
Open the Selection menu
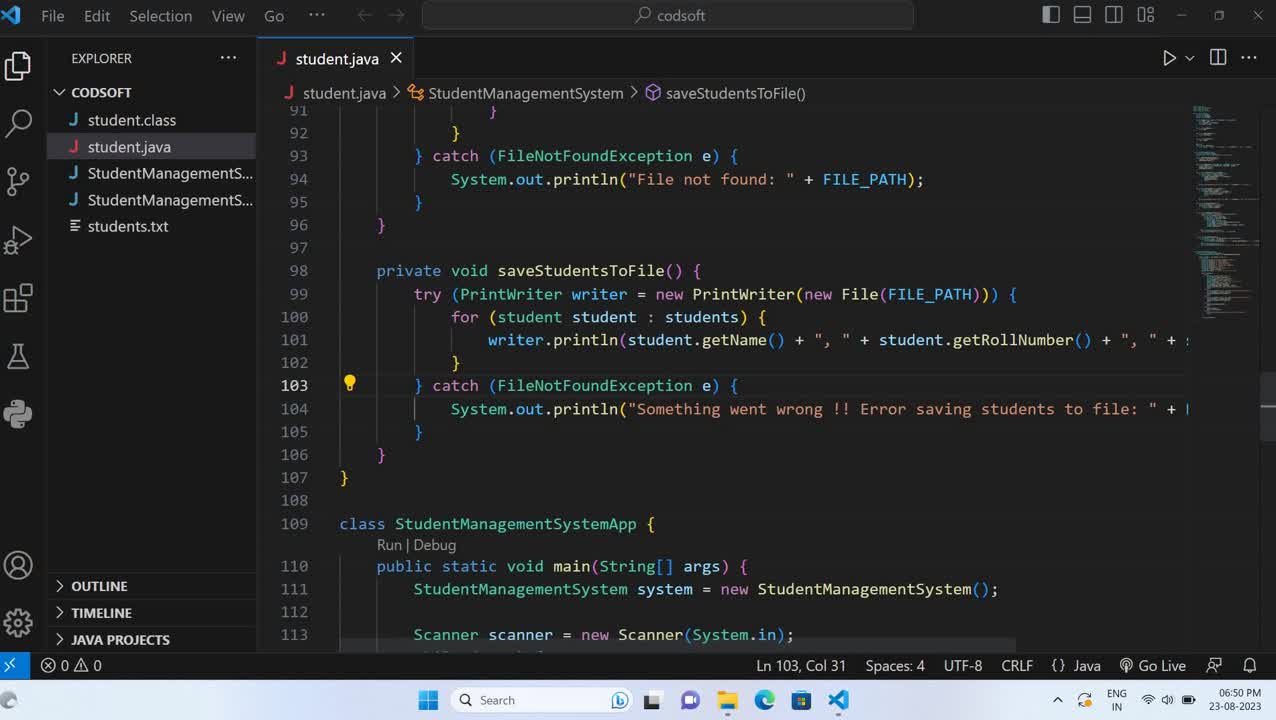(x=160, y=16)
